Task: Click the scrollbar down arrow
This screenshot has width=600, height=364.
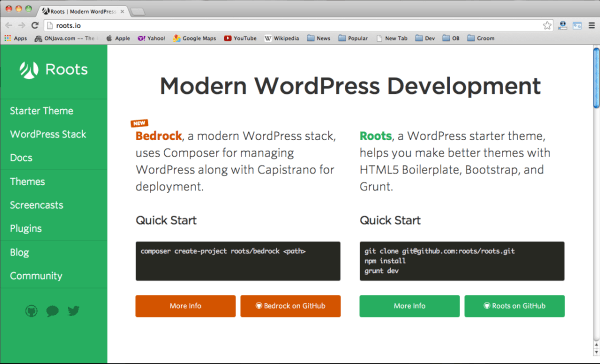Action: (x=596, y=352)
